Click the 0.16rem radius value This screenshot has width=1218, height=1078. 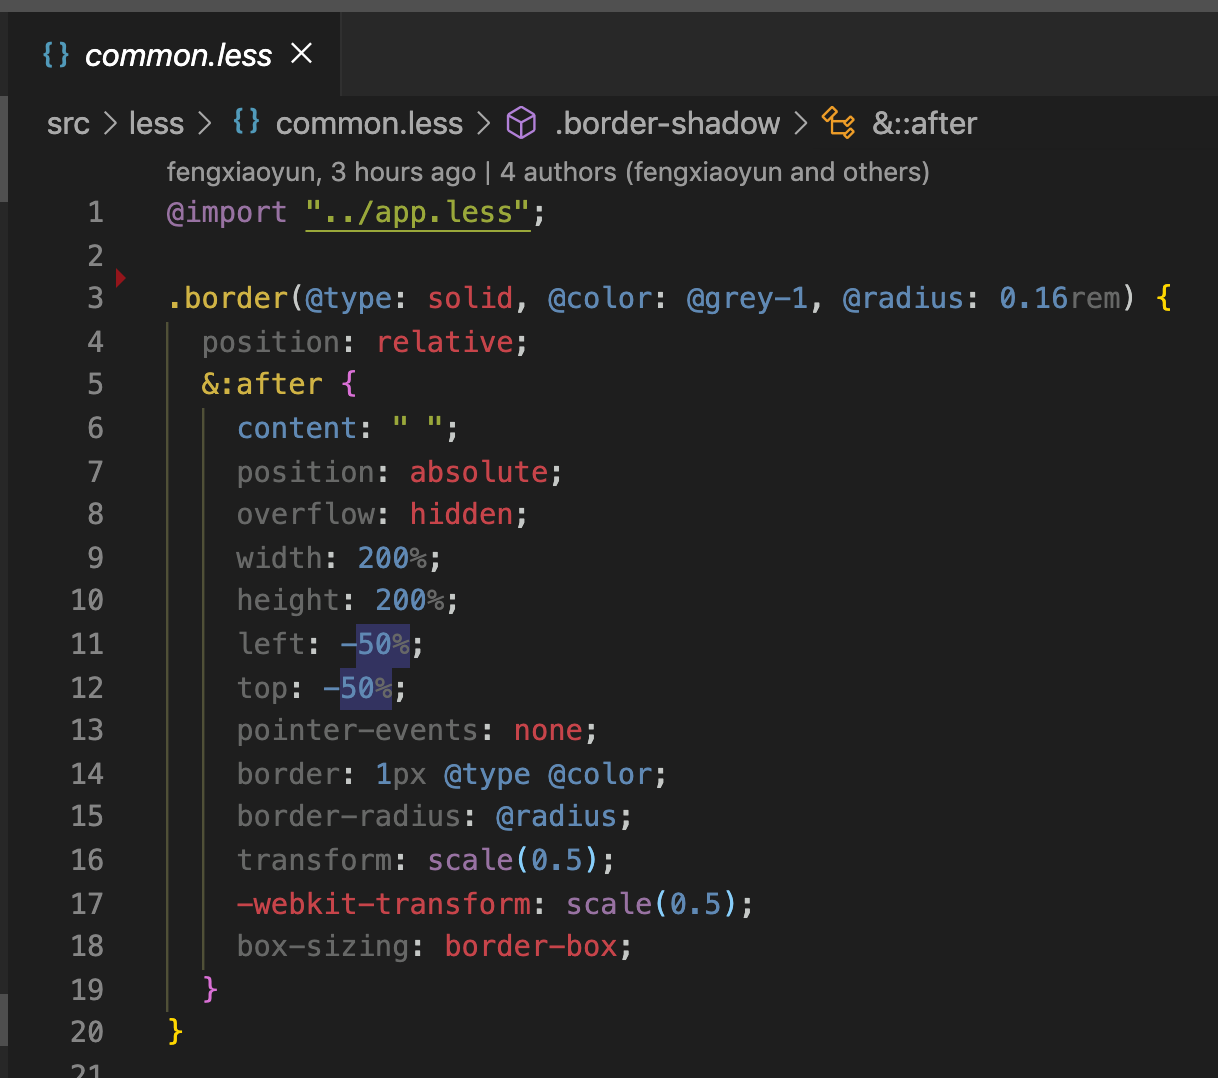tap(1060, 298)
